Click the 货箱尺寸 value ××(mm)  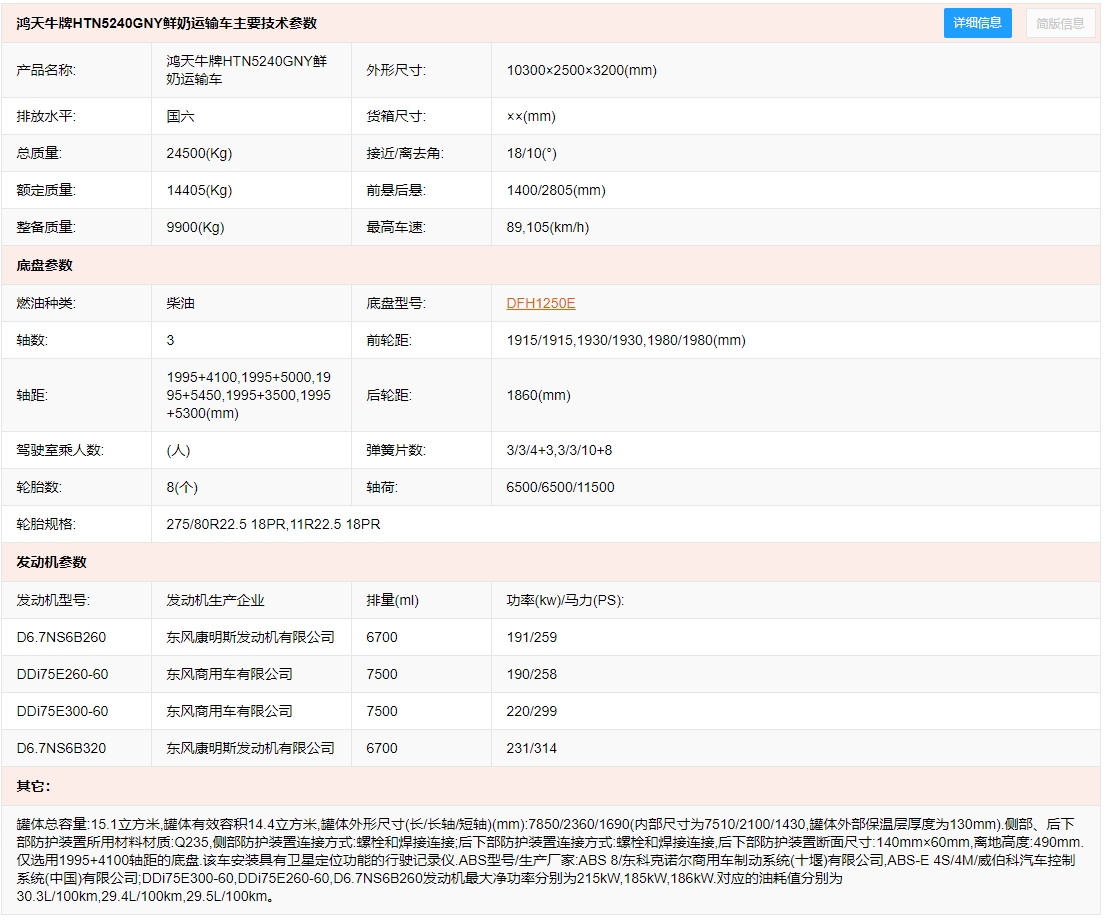tap(531, 116)
